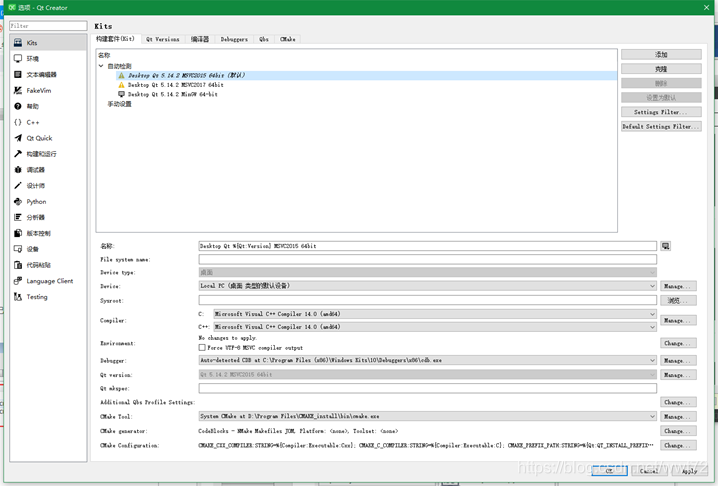Click Browse button next to Sysroot

[x=678, y=300]
